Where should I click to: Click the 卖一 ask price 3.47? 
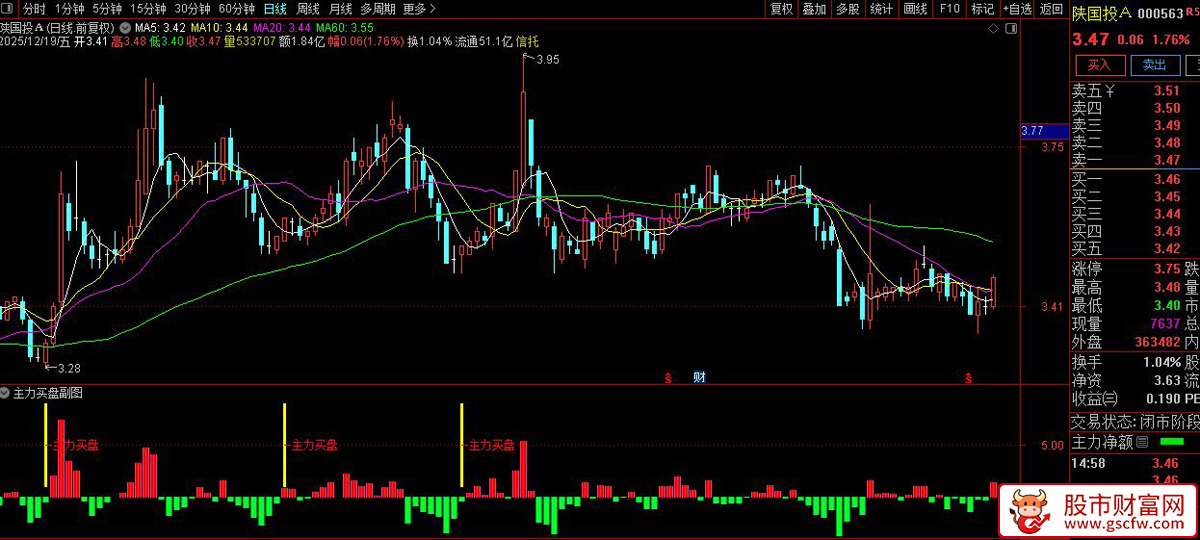tap(1166, 160)
